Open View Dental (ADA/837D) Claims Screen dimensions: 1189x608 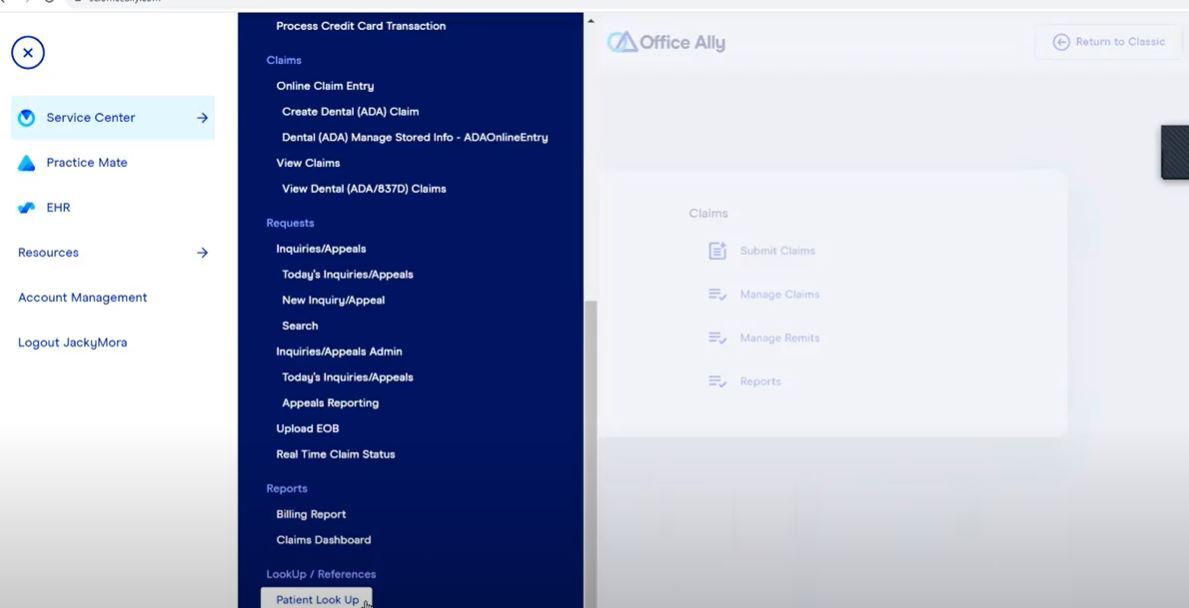pos(364,189)
